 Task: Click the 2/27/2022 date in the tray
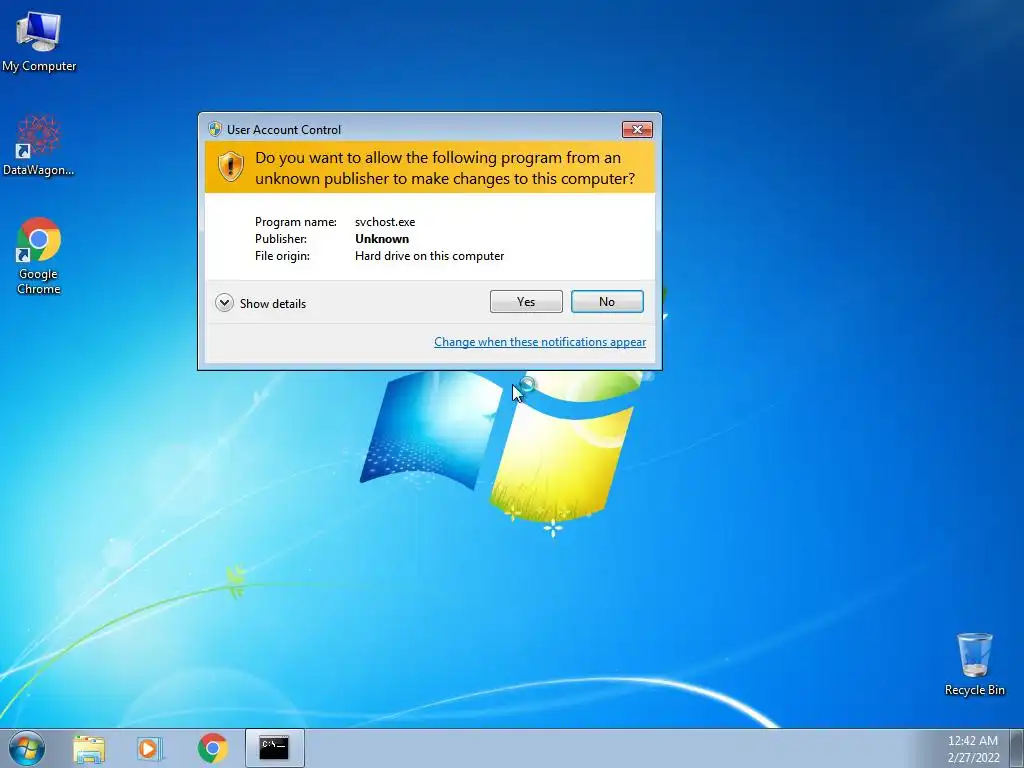click(973, 758)
